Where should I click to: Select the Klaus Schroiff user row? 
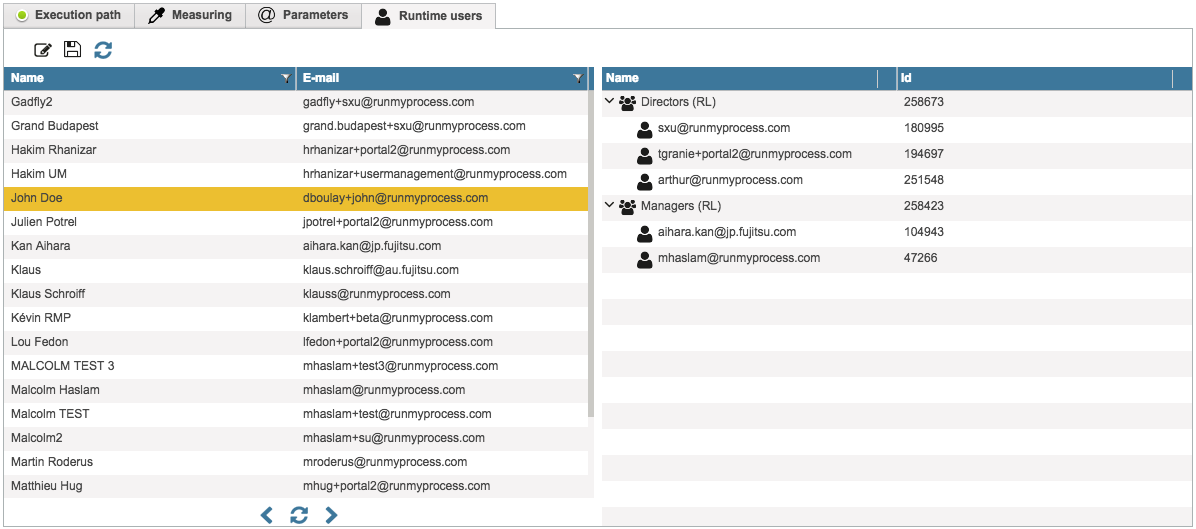click(296, 294)
